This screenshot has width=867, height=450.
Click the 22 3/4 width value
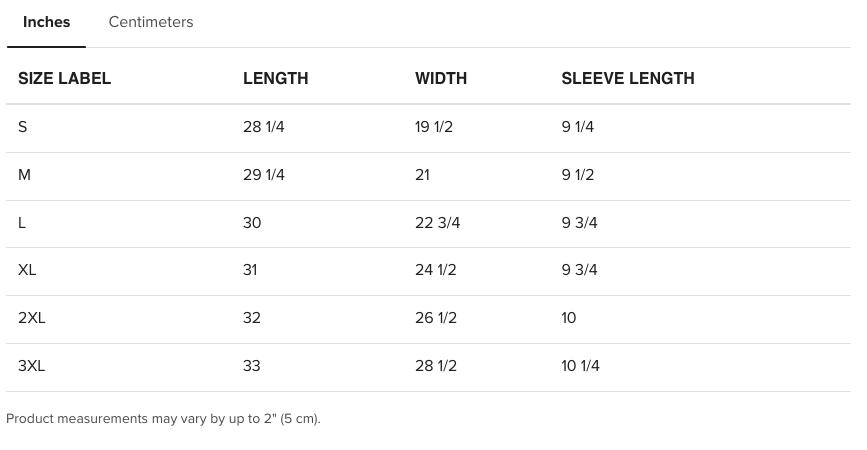coord(437,223)
